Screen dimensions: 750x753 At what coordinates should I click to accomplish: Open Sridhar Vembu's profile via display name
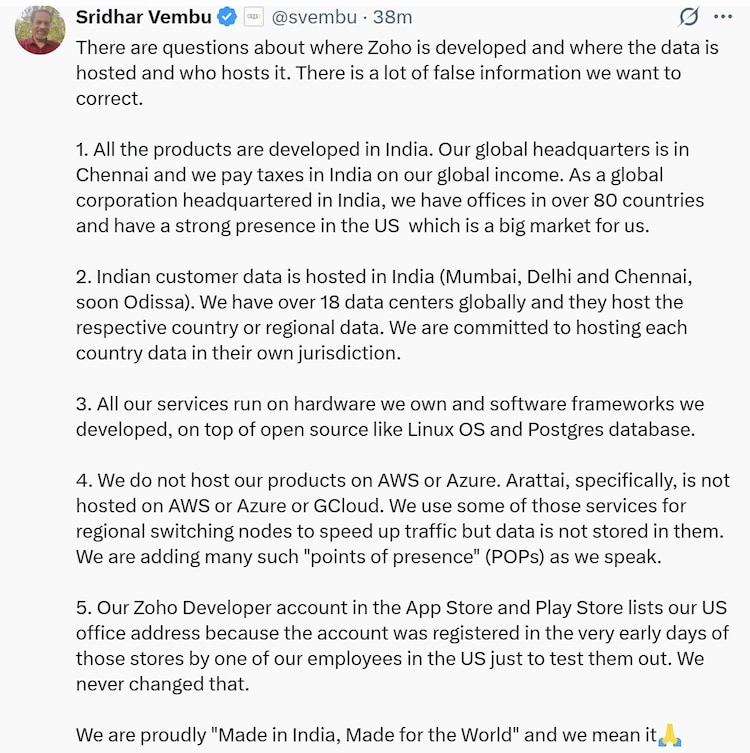click(x=142, y=17)
